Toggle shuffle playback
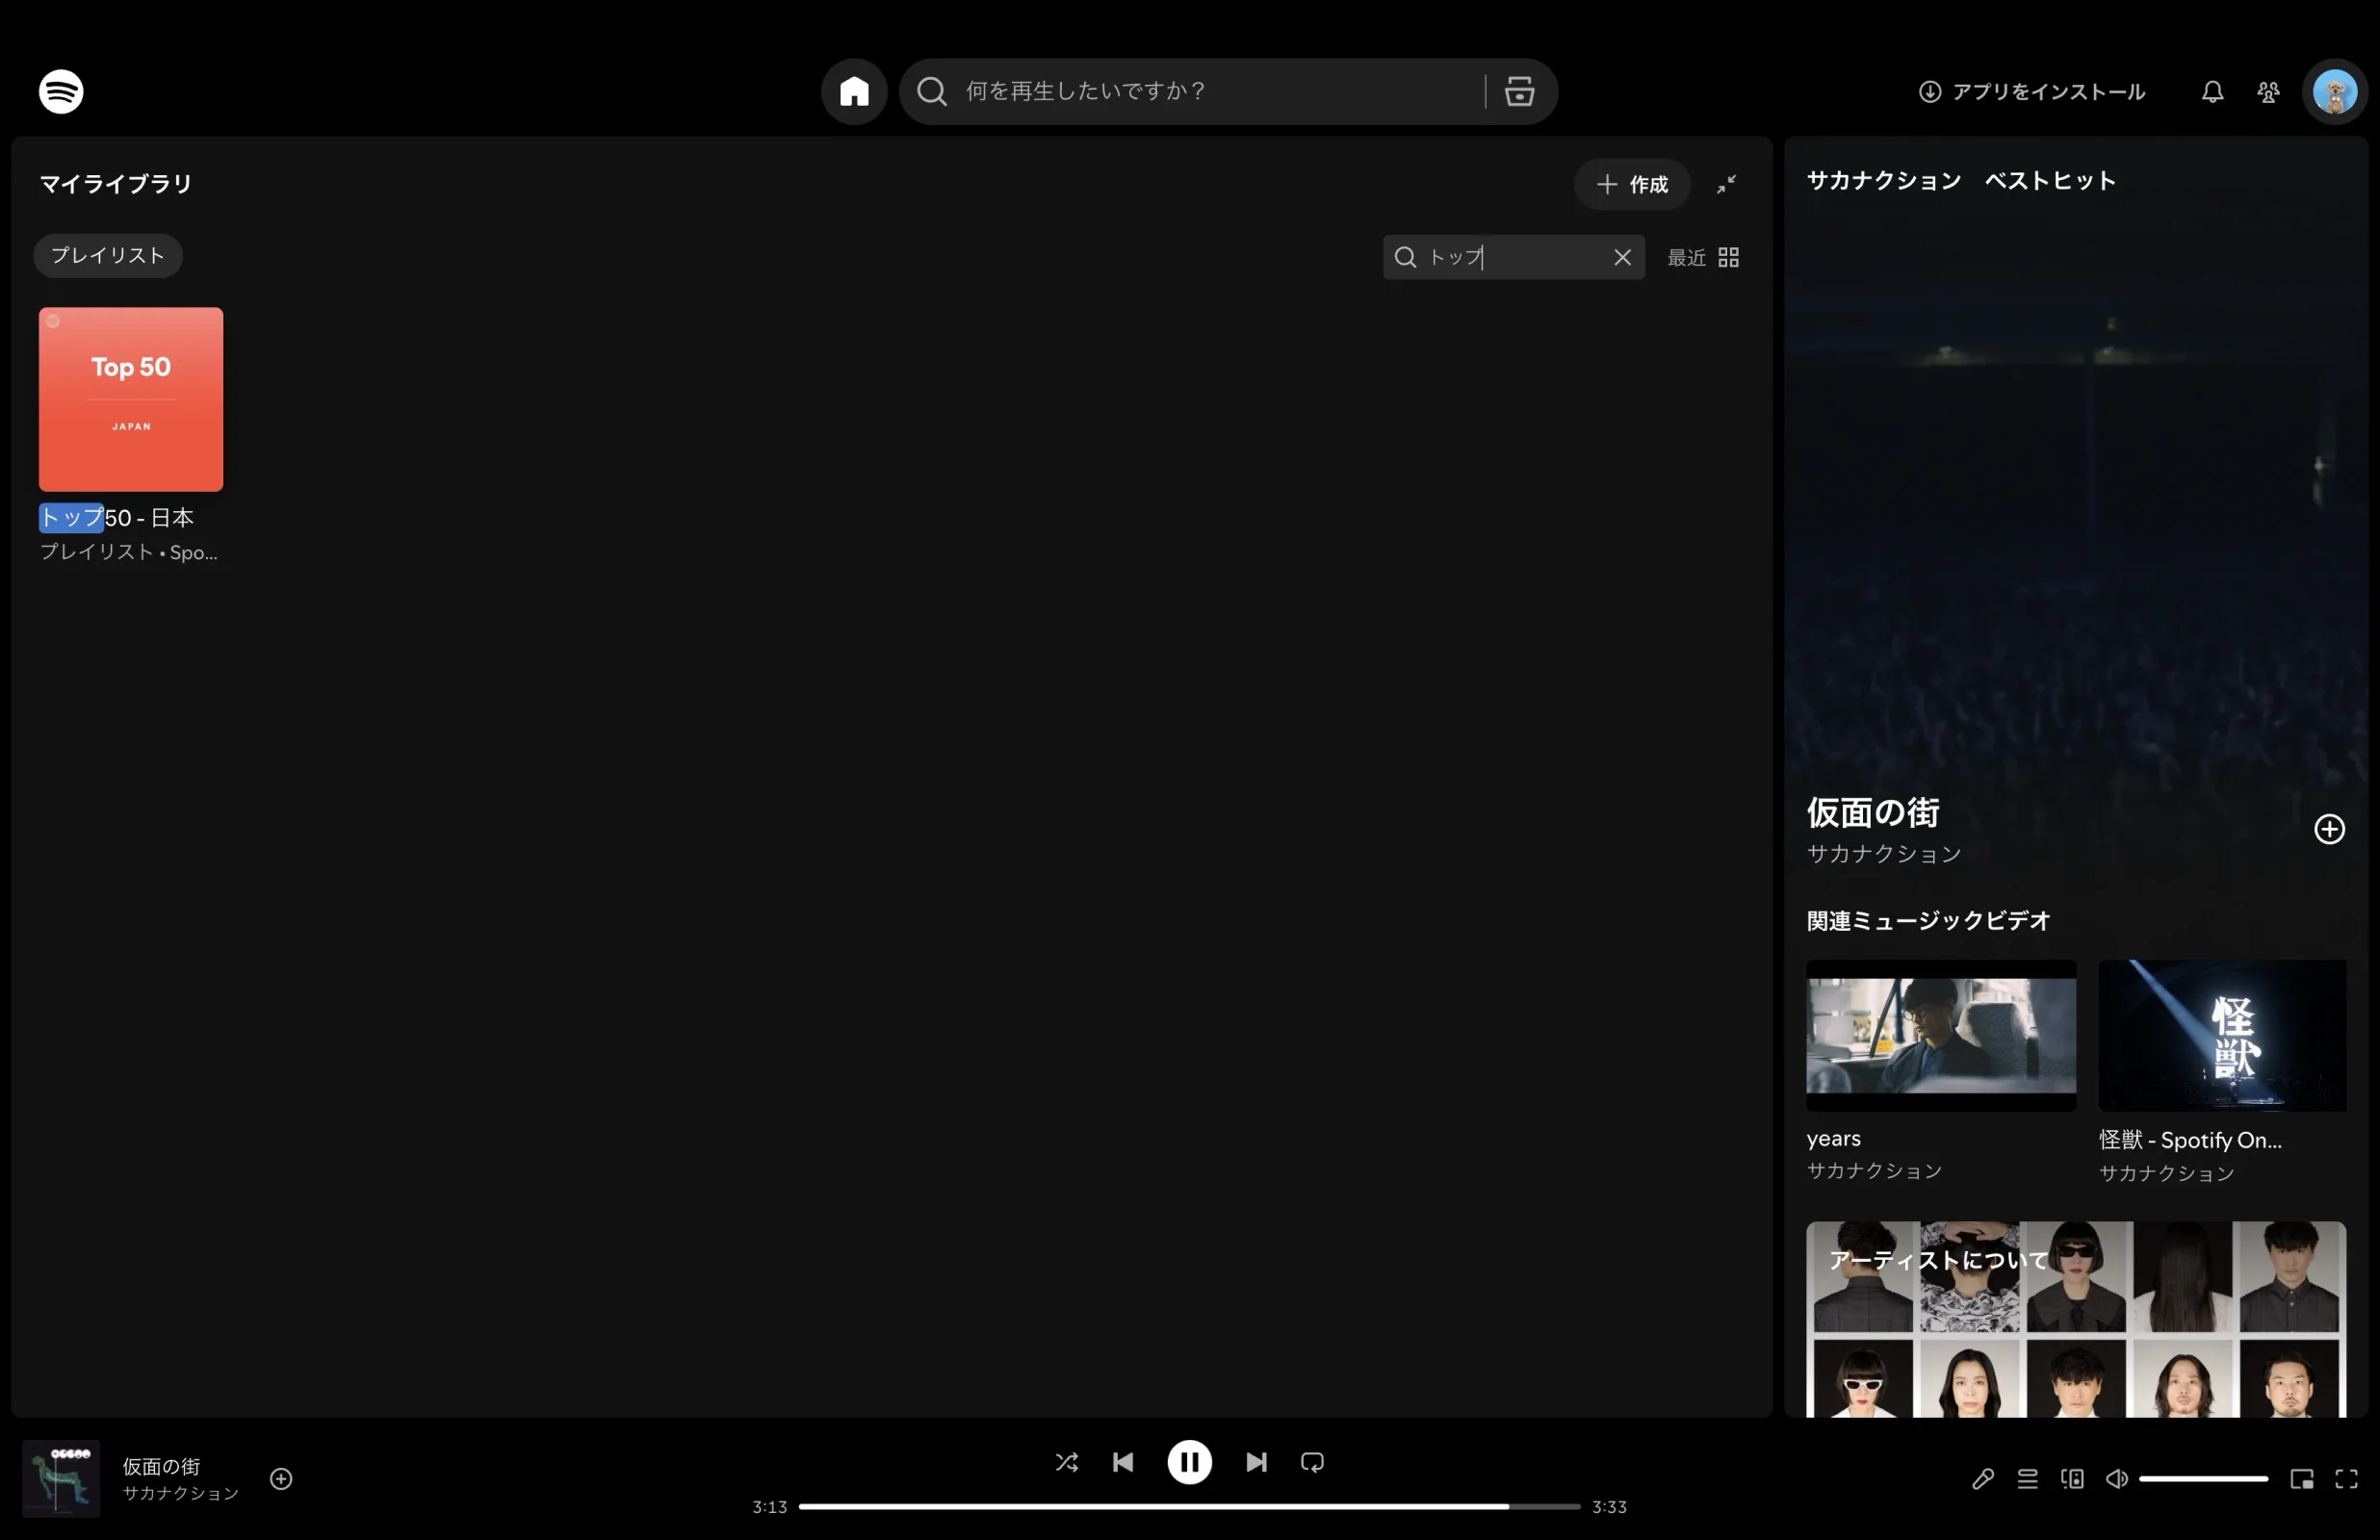This screenshot has height=1540, width=2380. (x=1066, y=1462)
